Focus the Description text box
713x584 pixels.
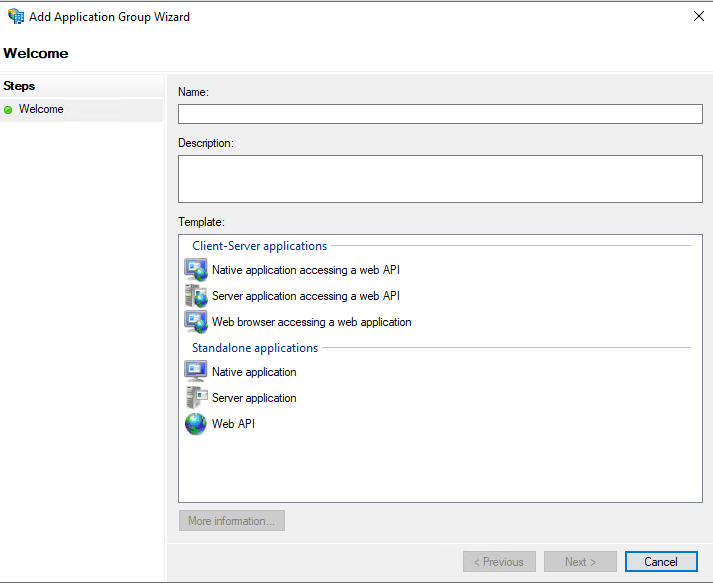pos(440,179)
